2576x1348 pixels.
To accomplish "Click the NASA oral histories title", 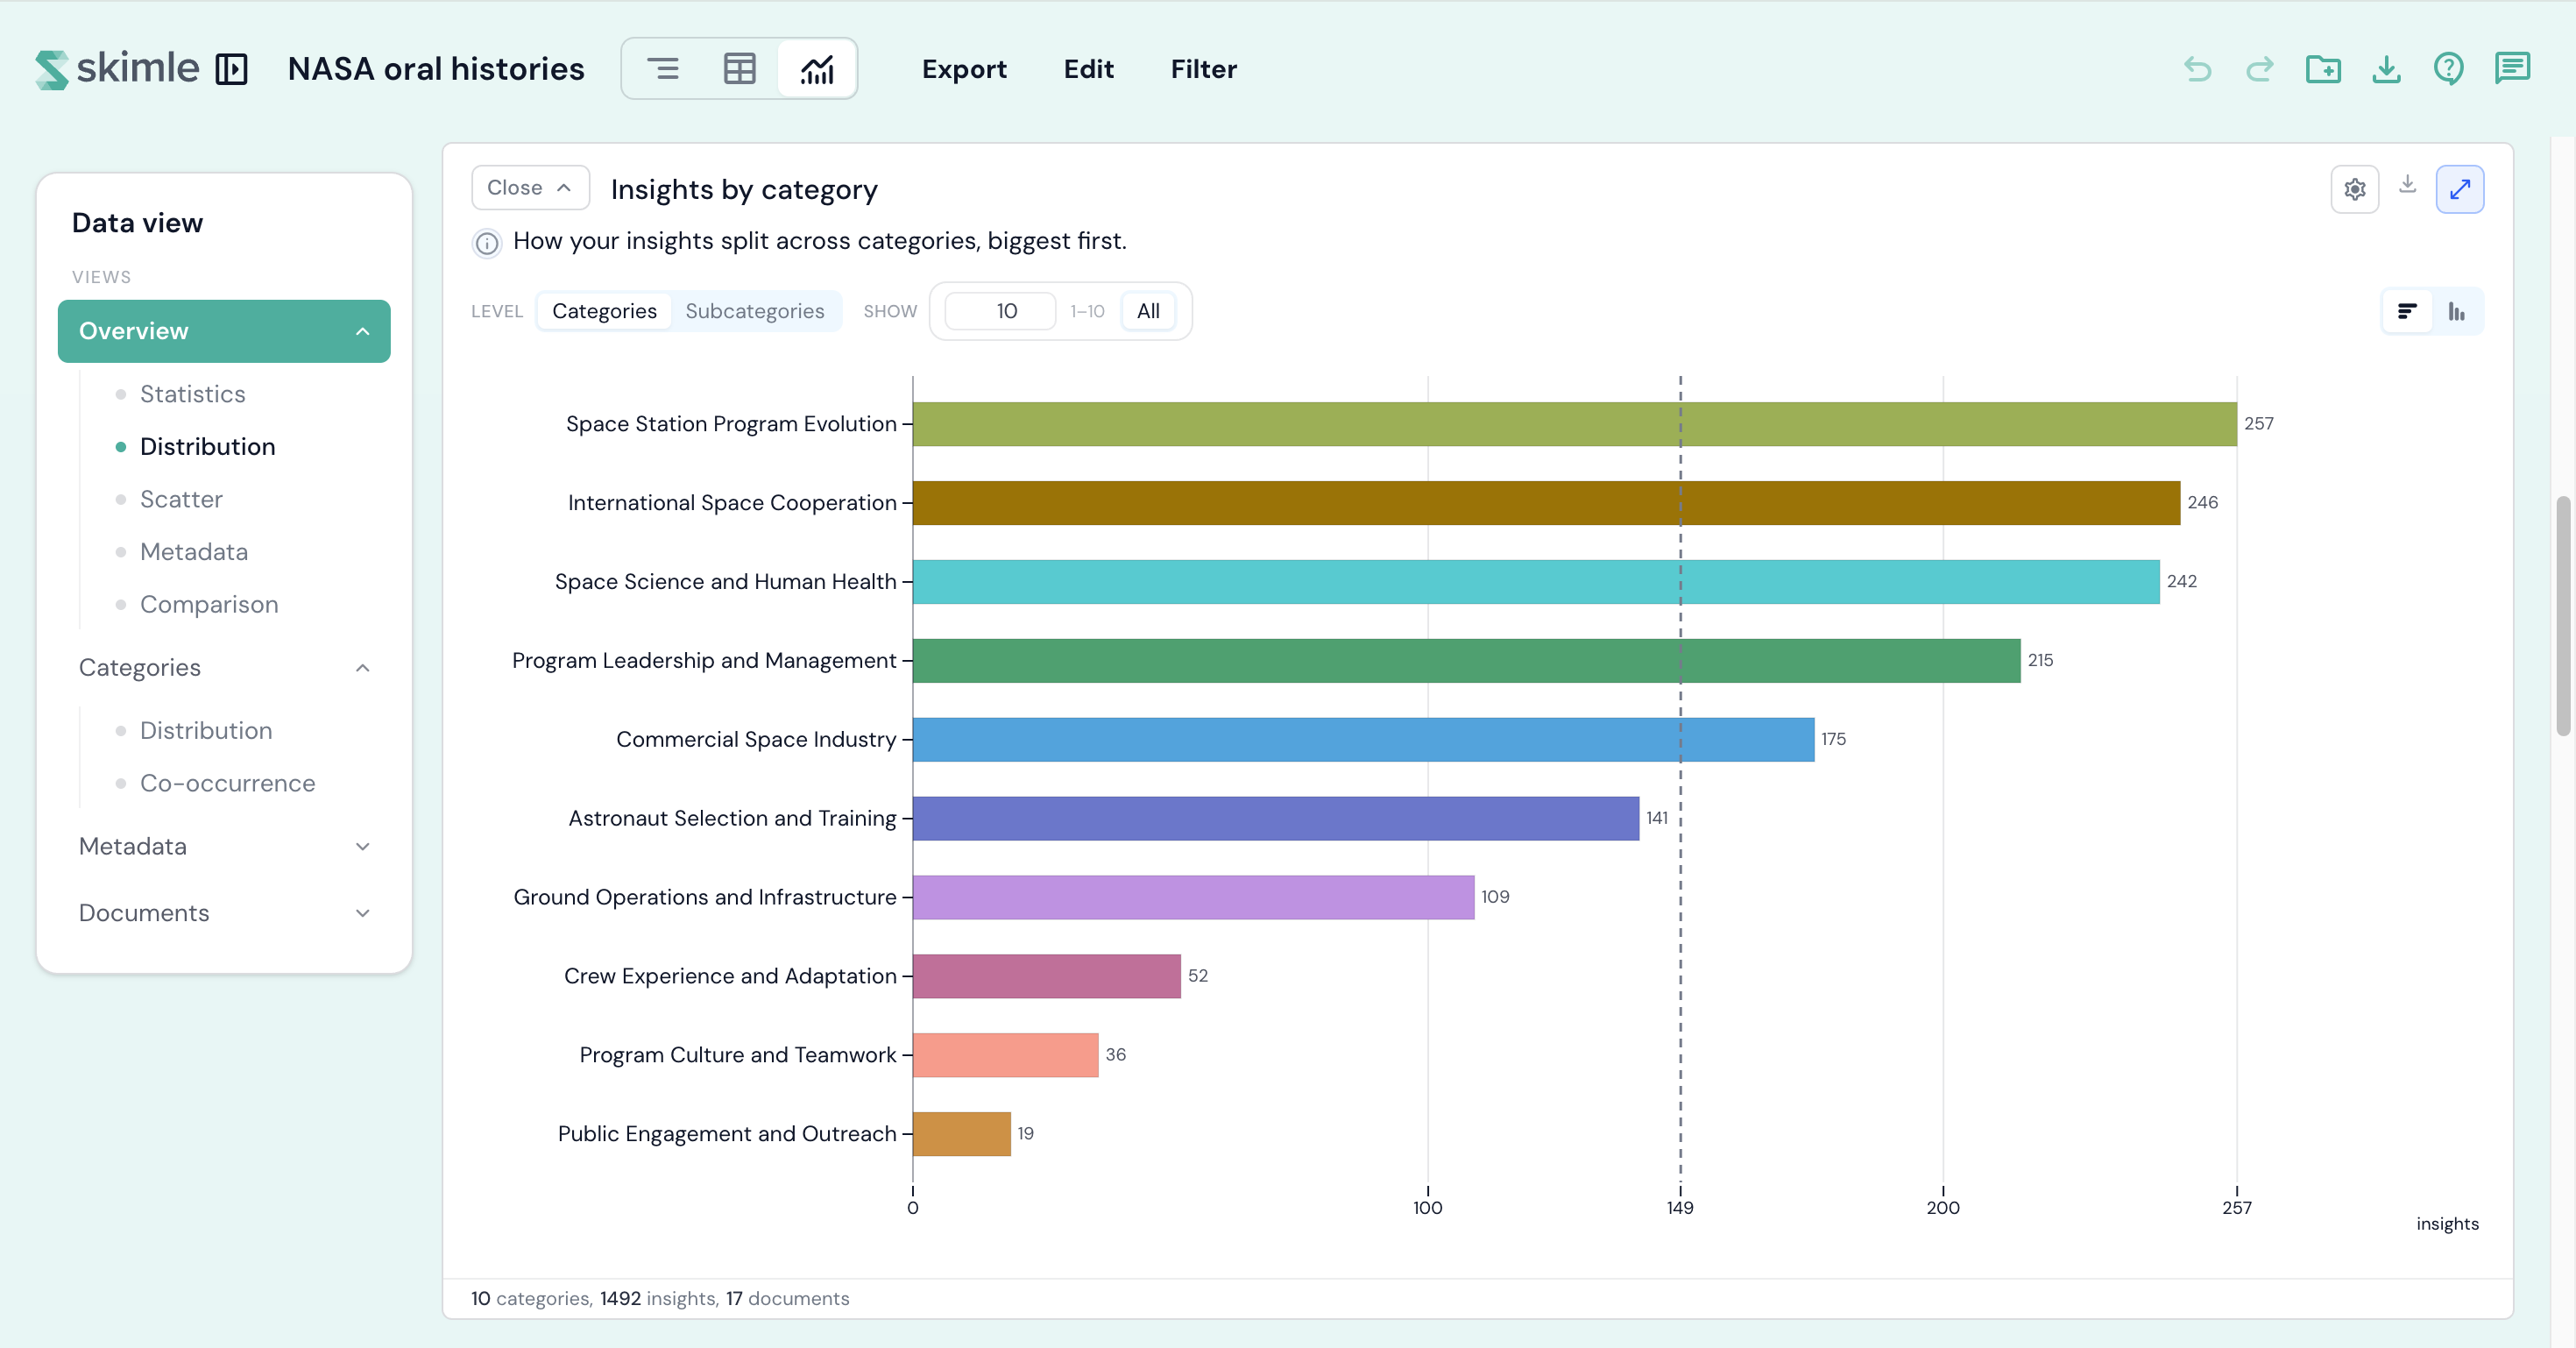I will [436, 69].
